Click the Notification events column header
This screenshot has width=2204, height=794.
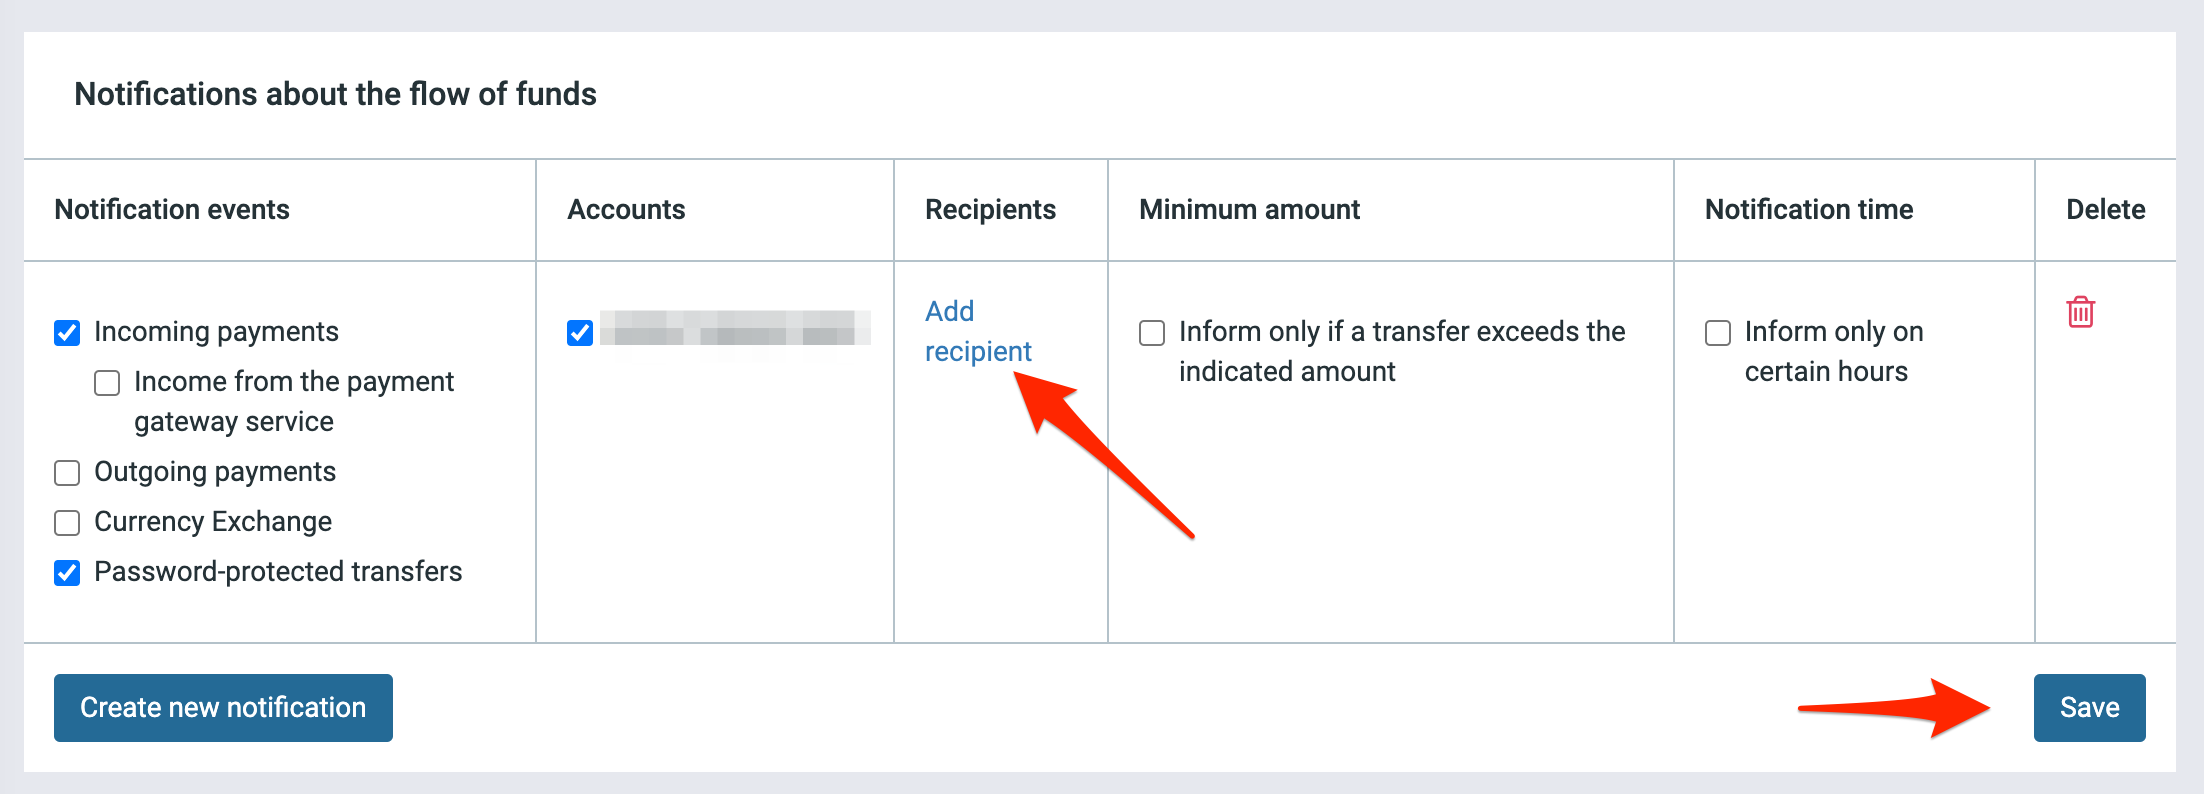pyautogui.click(x=172, y=210)
